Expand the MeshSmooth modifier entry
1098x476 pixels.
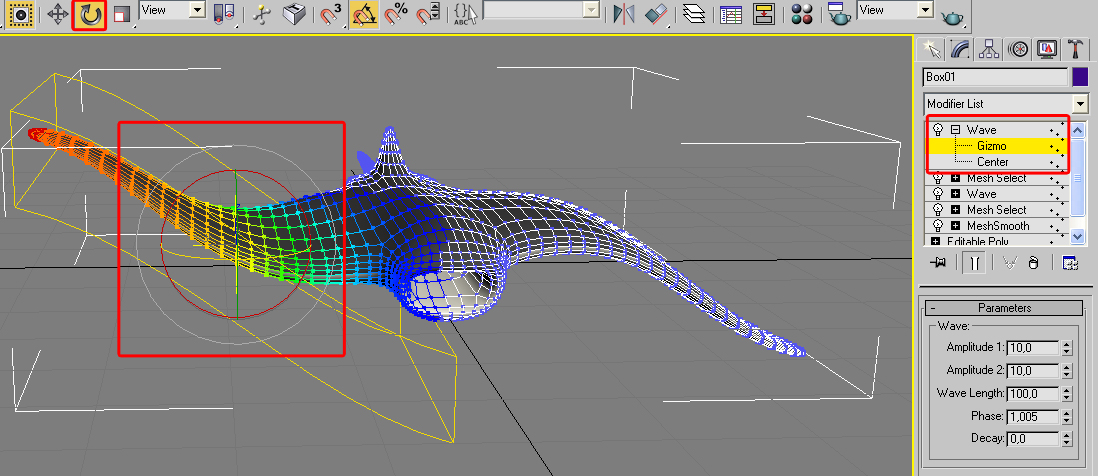(x=955, y=226)
